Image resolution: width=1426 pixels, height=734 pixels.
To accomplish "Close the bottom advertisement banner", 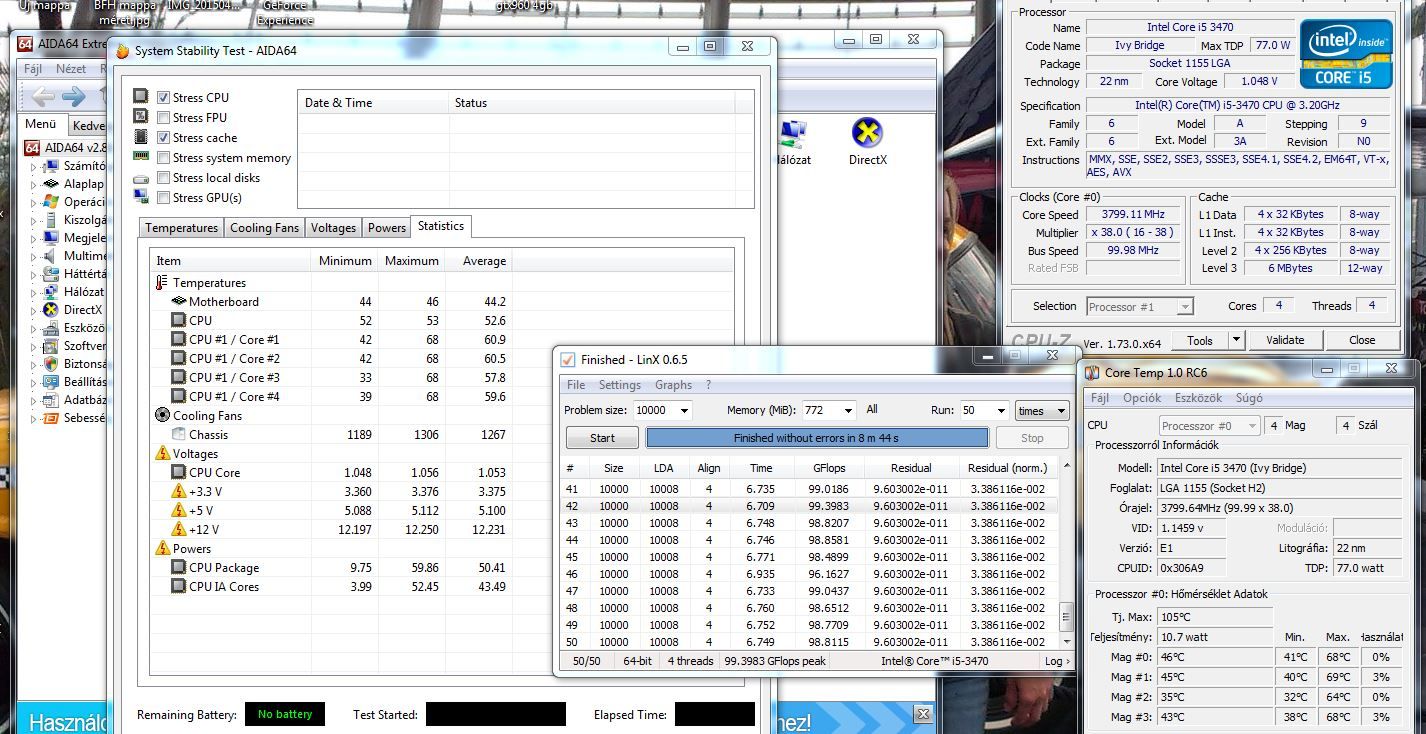I will [923, 714].
